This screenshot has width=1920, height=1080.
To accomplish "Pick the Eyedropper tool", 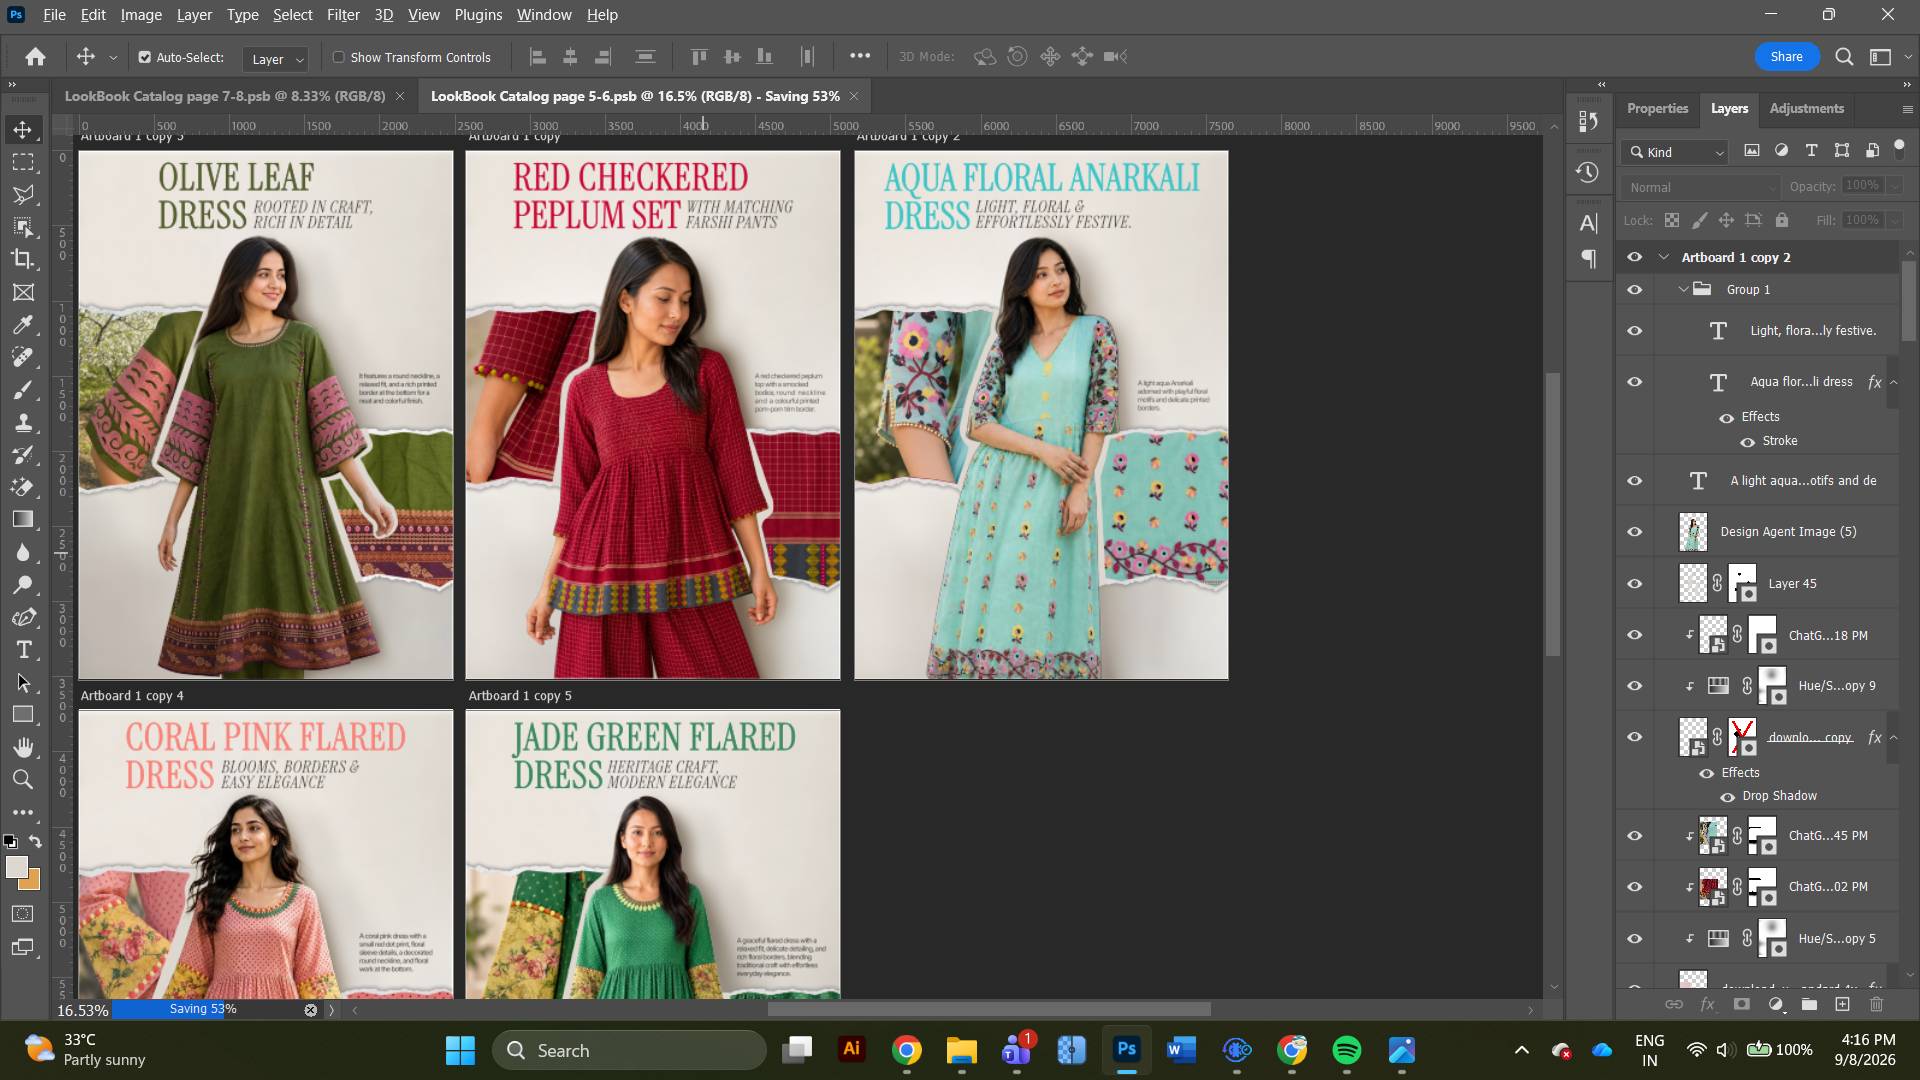I will pos(22,325).
